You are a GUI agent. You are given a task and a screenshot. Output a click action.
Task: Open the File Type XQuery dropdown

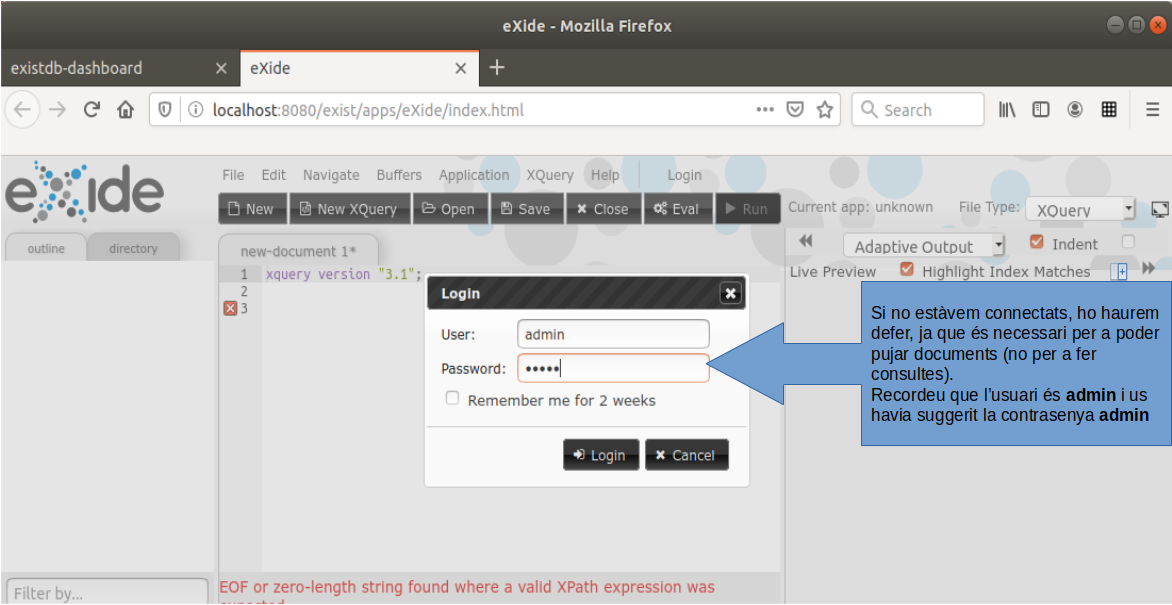tap(1080, 209)
